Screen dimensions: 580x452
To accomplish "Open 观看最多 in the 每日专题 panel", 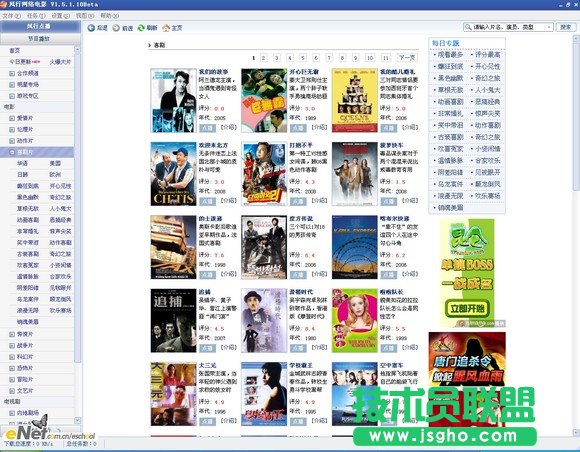I will [451, 55].
